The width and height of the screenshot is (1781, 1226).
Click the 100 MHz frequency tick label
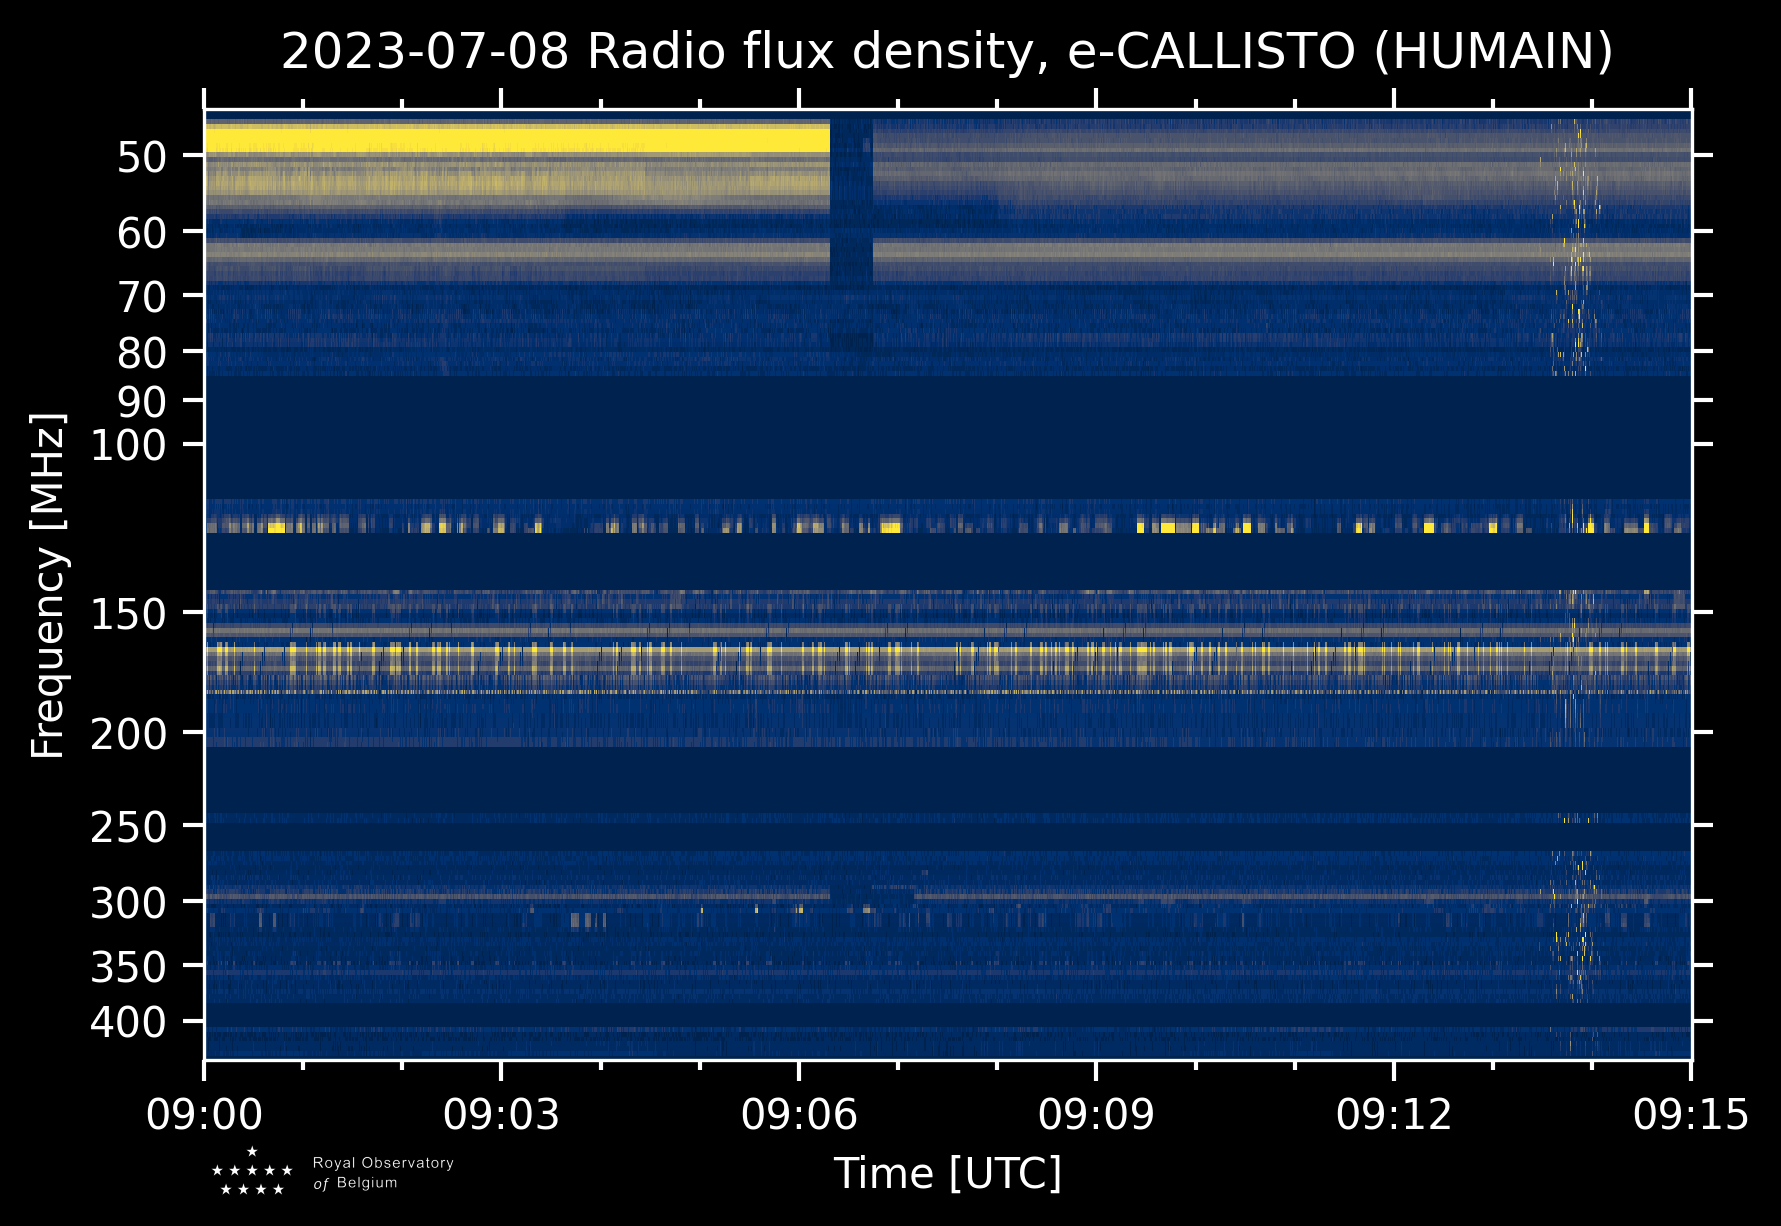click(128, 446)
